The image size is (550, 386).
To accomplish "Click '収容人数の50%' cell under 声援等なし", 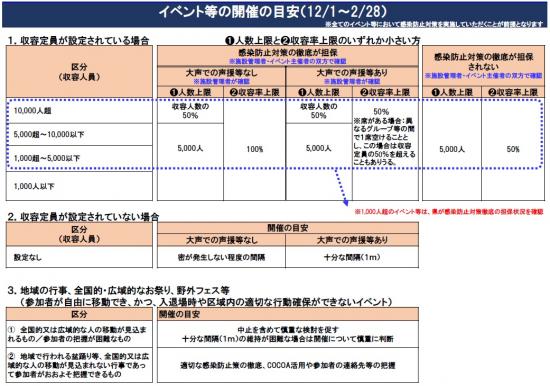I will click(x=190, y=111).
